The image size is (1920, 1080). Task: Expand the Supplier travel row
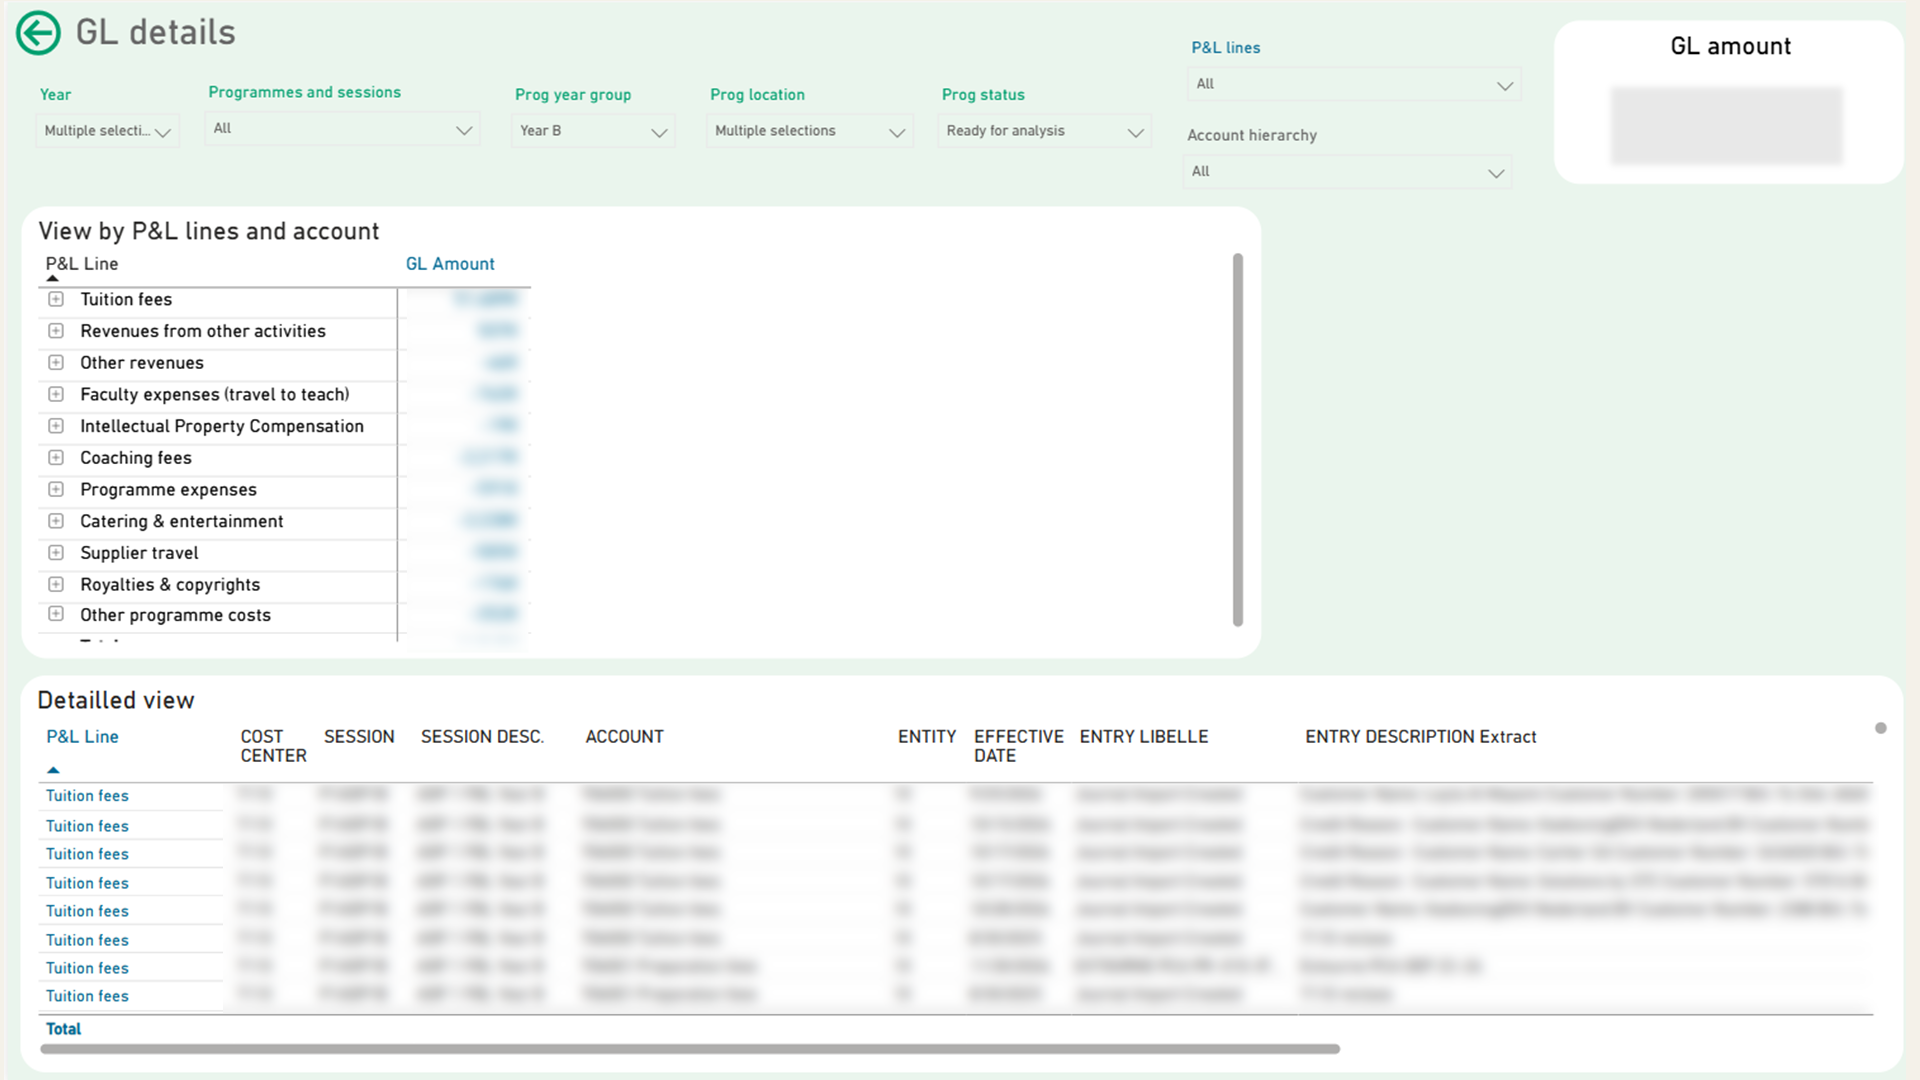tap(56, 553)
